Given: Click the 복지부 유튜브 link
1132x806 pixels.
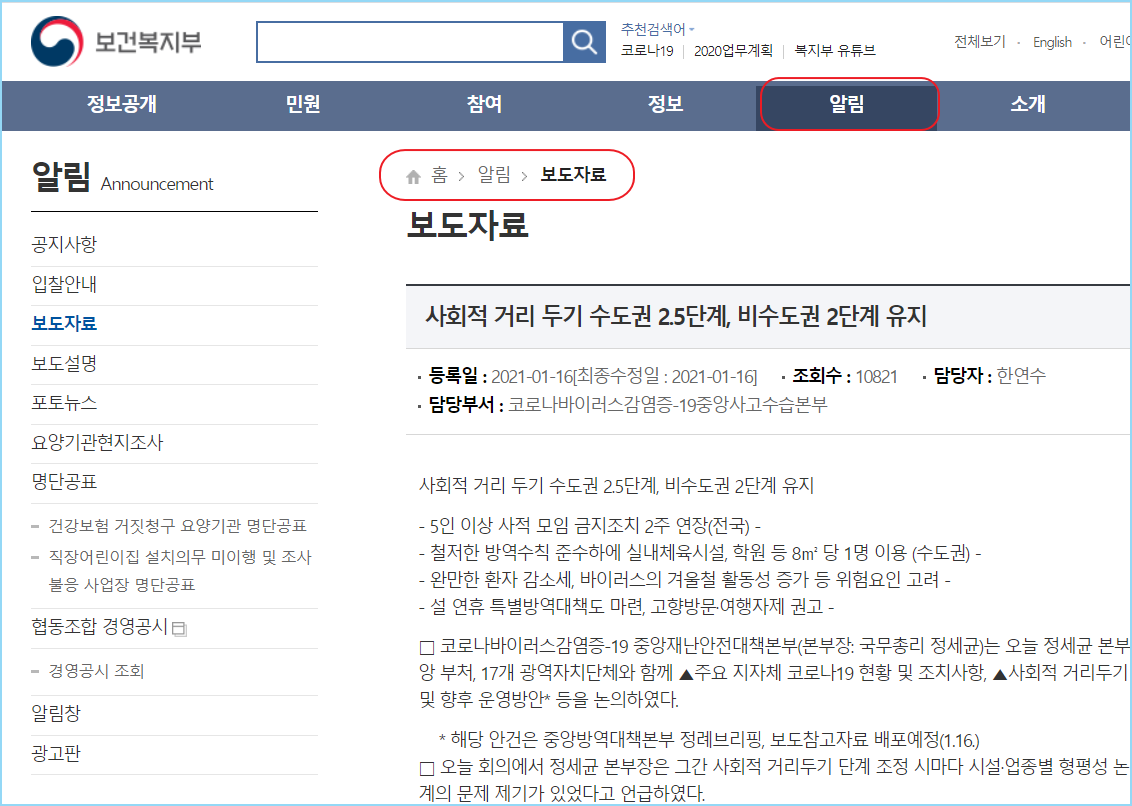Looking at the screenshot, I should (835, 51).
